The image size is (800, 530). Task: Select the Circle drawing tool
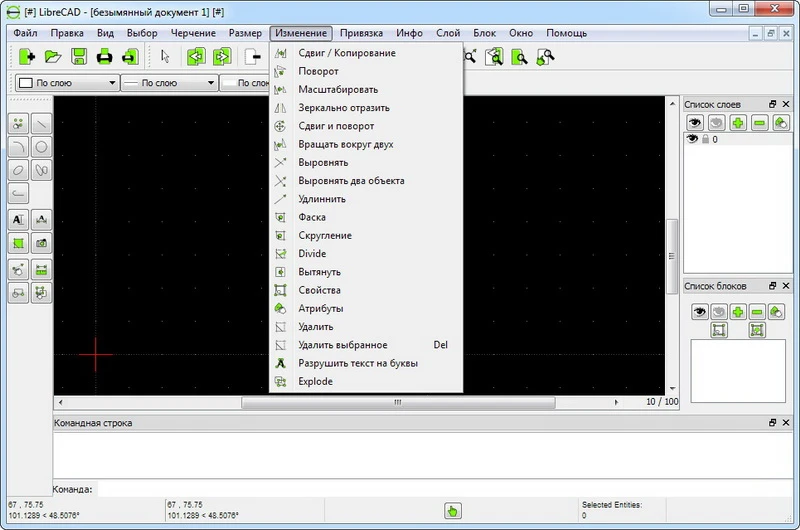(42, 147)
